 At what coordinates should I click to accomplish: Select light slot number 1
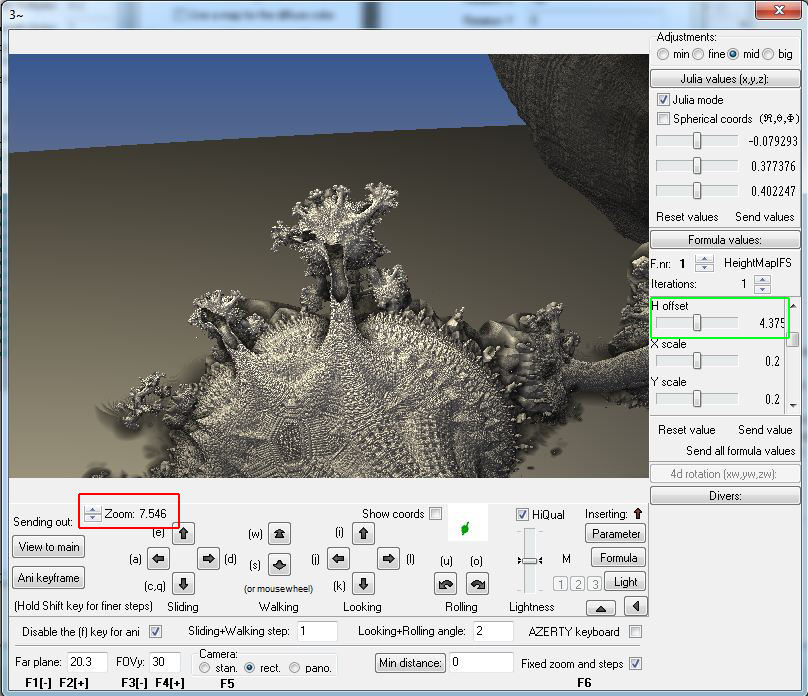tap(561, 584)
